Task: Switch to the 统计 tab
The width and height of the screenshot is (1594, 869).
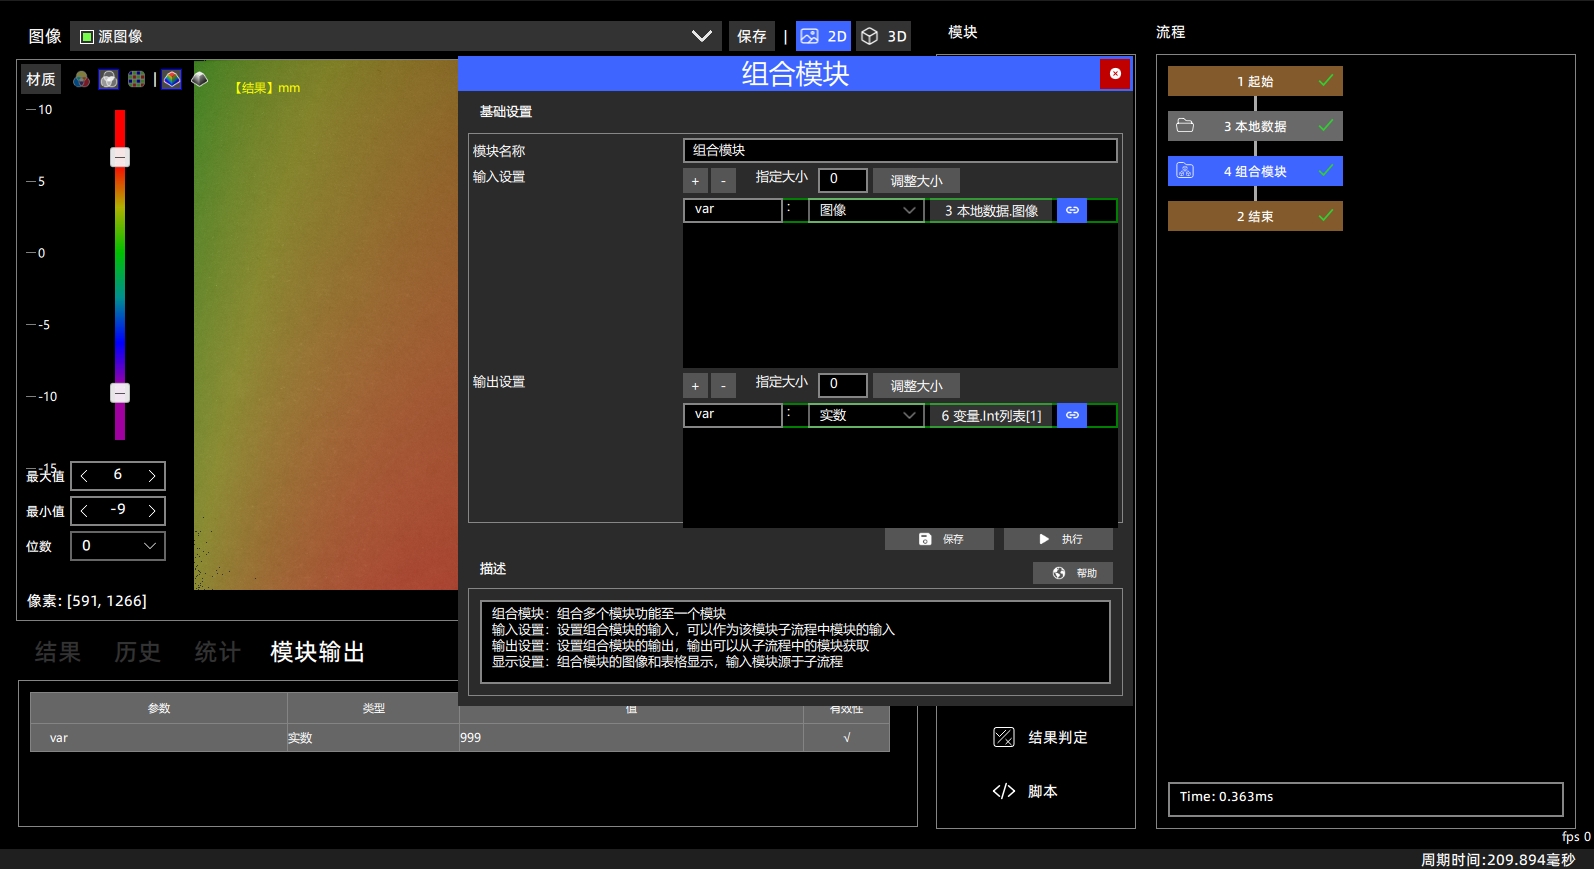Action: [218, 652]
